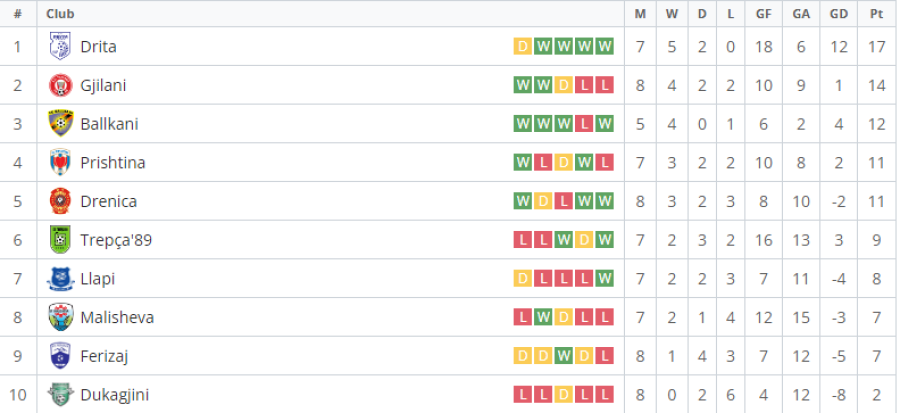The height and width of the screenshot is (413, 900).
Task: Open the Malisheva club crest
Action: tap(60, 317)
